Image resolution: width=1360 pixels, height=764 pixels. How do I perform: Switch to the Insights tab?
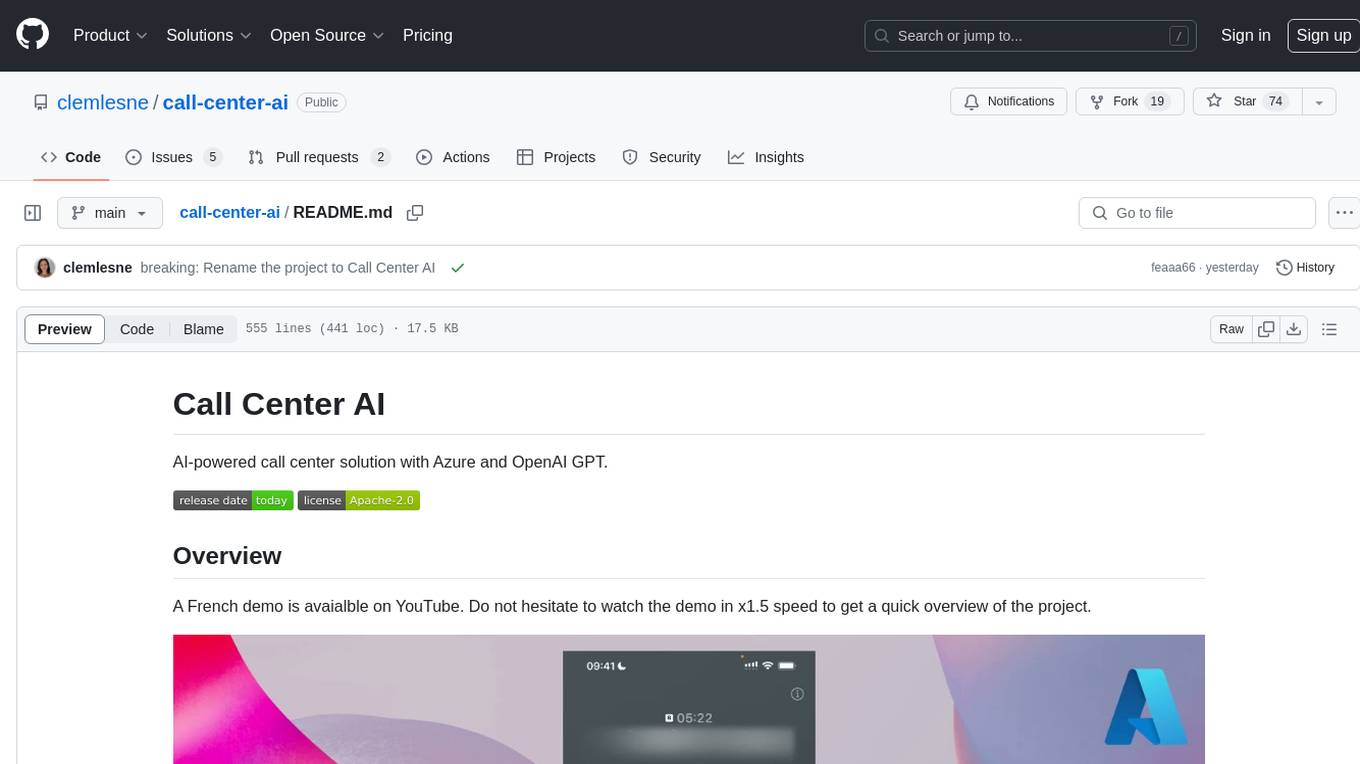tap(766, 157)
